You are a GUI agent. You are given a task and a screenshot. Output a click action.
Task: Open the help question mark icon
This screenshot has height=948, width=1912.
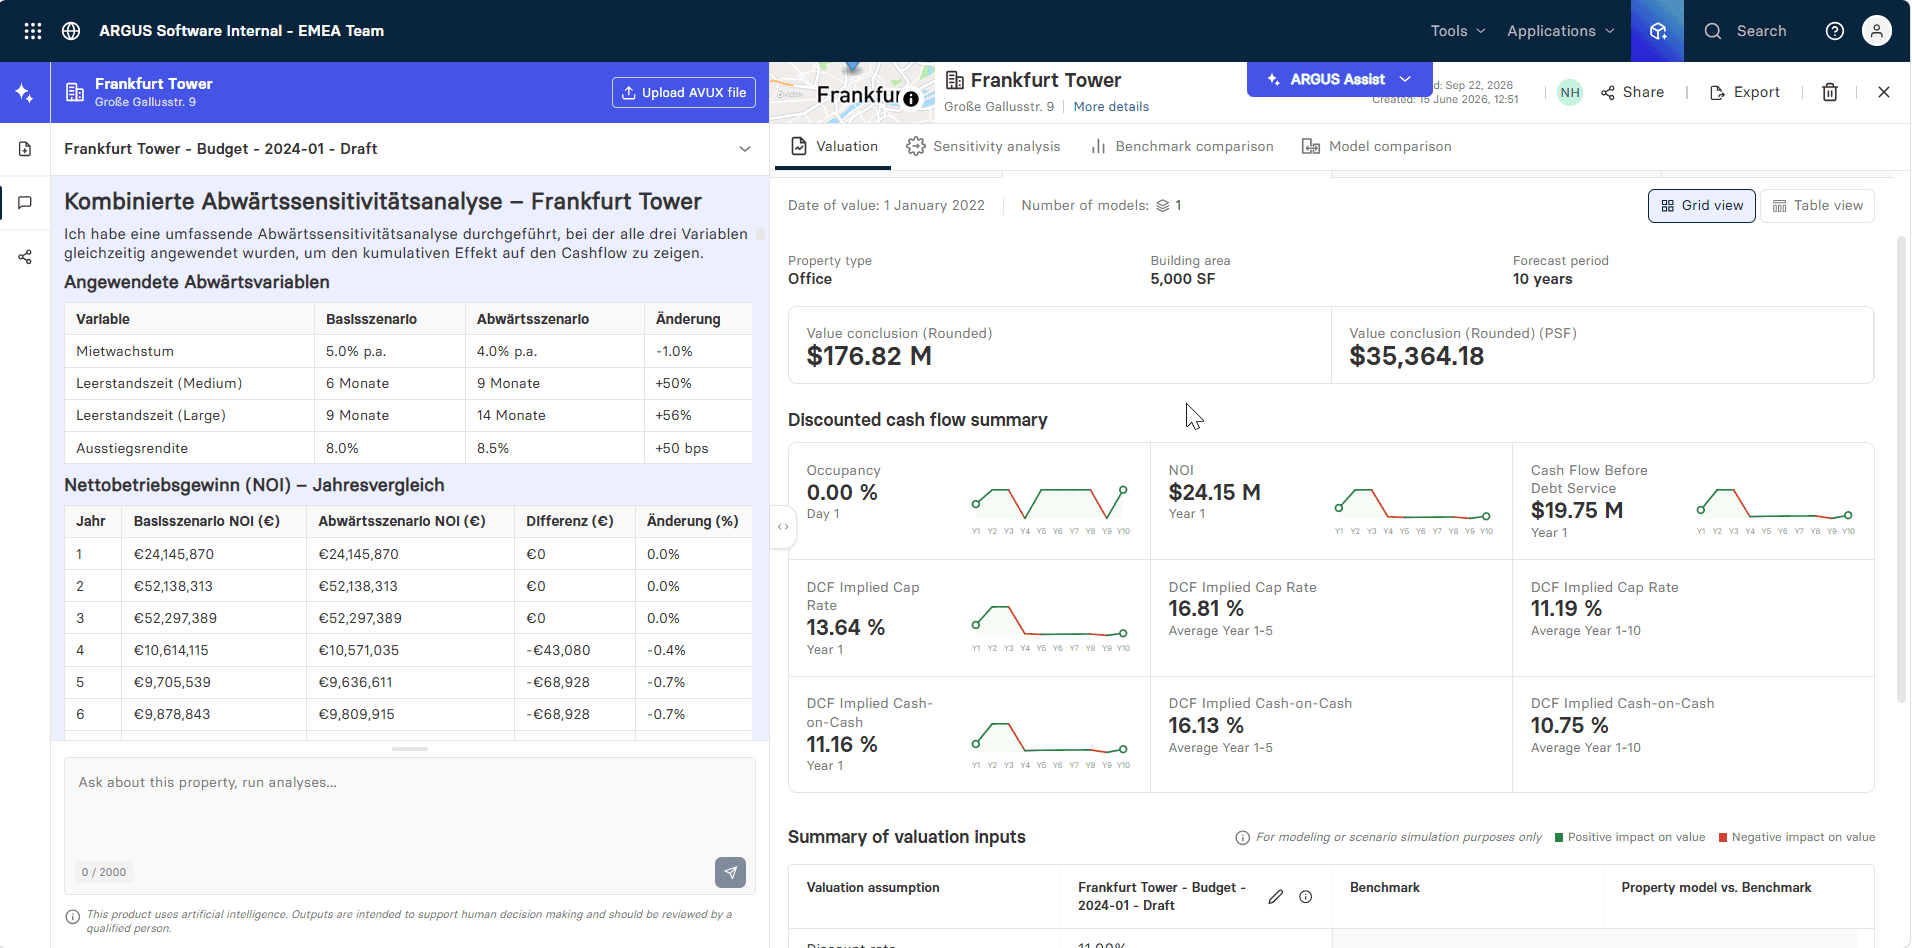click(1835, 31)
